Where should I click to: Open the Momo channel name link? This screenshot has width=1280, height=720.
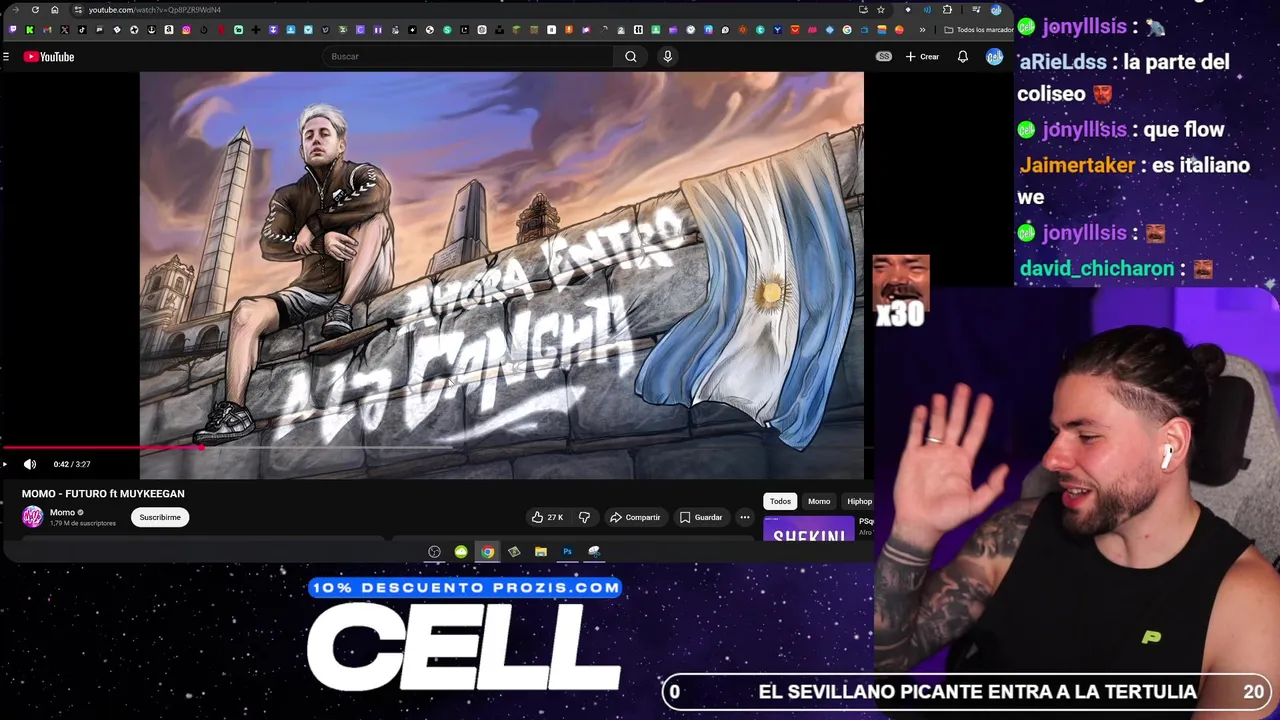point(62,512)
